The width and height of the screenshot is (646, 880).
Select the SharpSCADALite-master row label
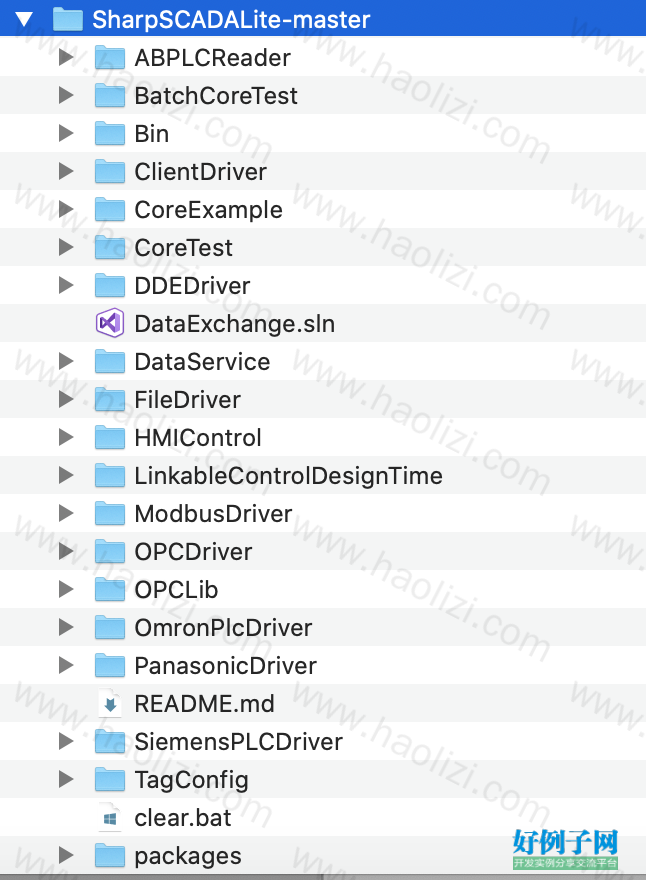coord(231,20)
